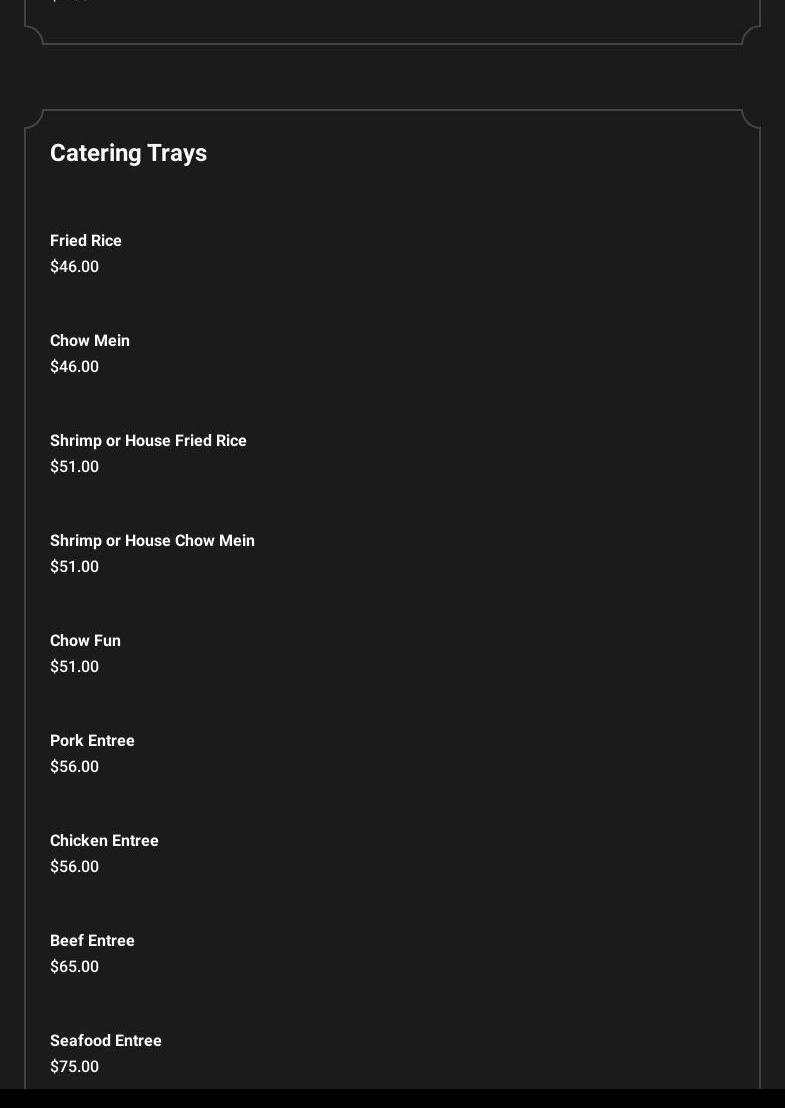Select the Pork Entree tray

point(92,741)
